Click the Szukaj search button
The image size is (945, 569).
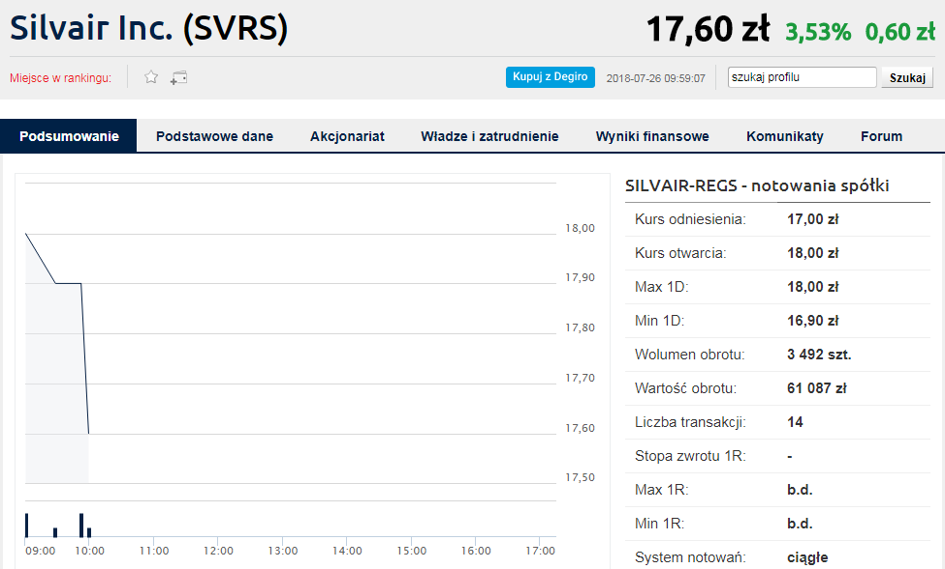(907, 78)
